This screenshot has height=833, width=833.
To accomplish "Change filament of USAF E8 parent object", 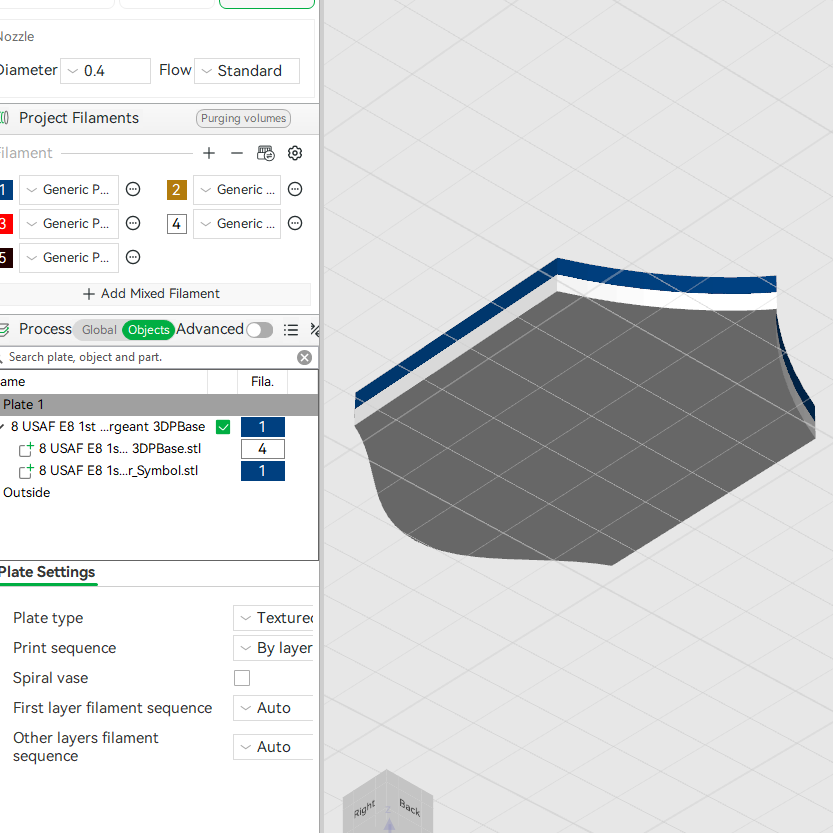I will click(262, 427).
